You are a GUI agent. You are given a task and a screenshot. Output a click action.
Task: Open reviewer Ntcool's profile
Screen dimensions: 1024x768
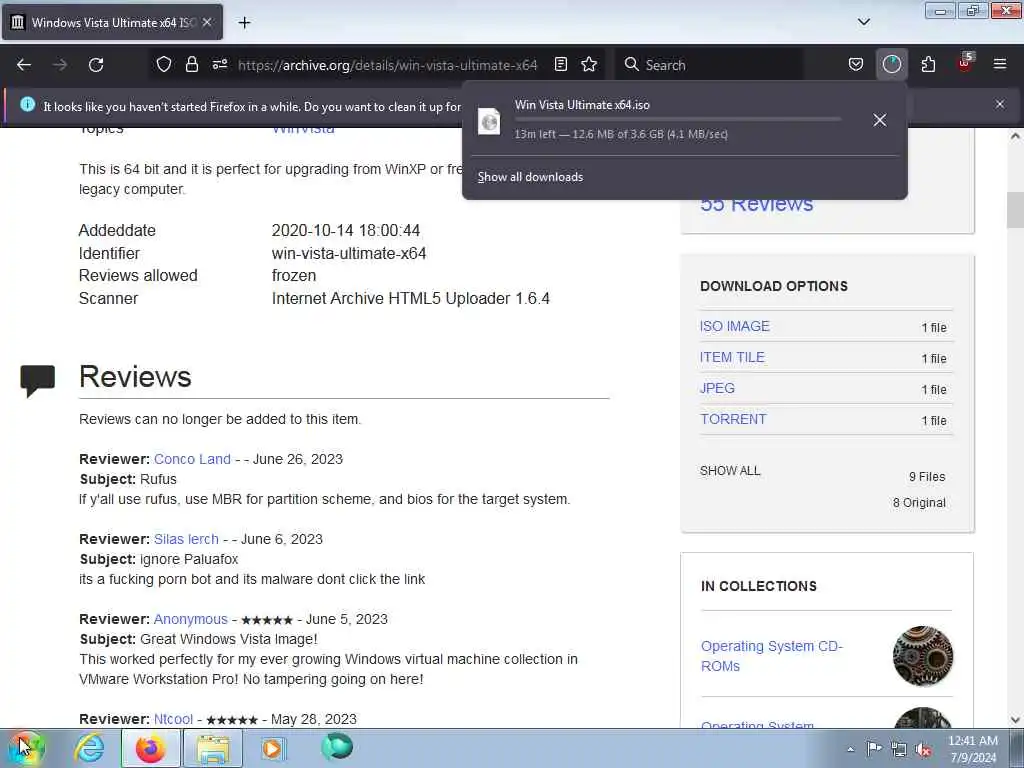click(173, 719)
